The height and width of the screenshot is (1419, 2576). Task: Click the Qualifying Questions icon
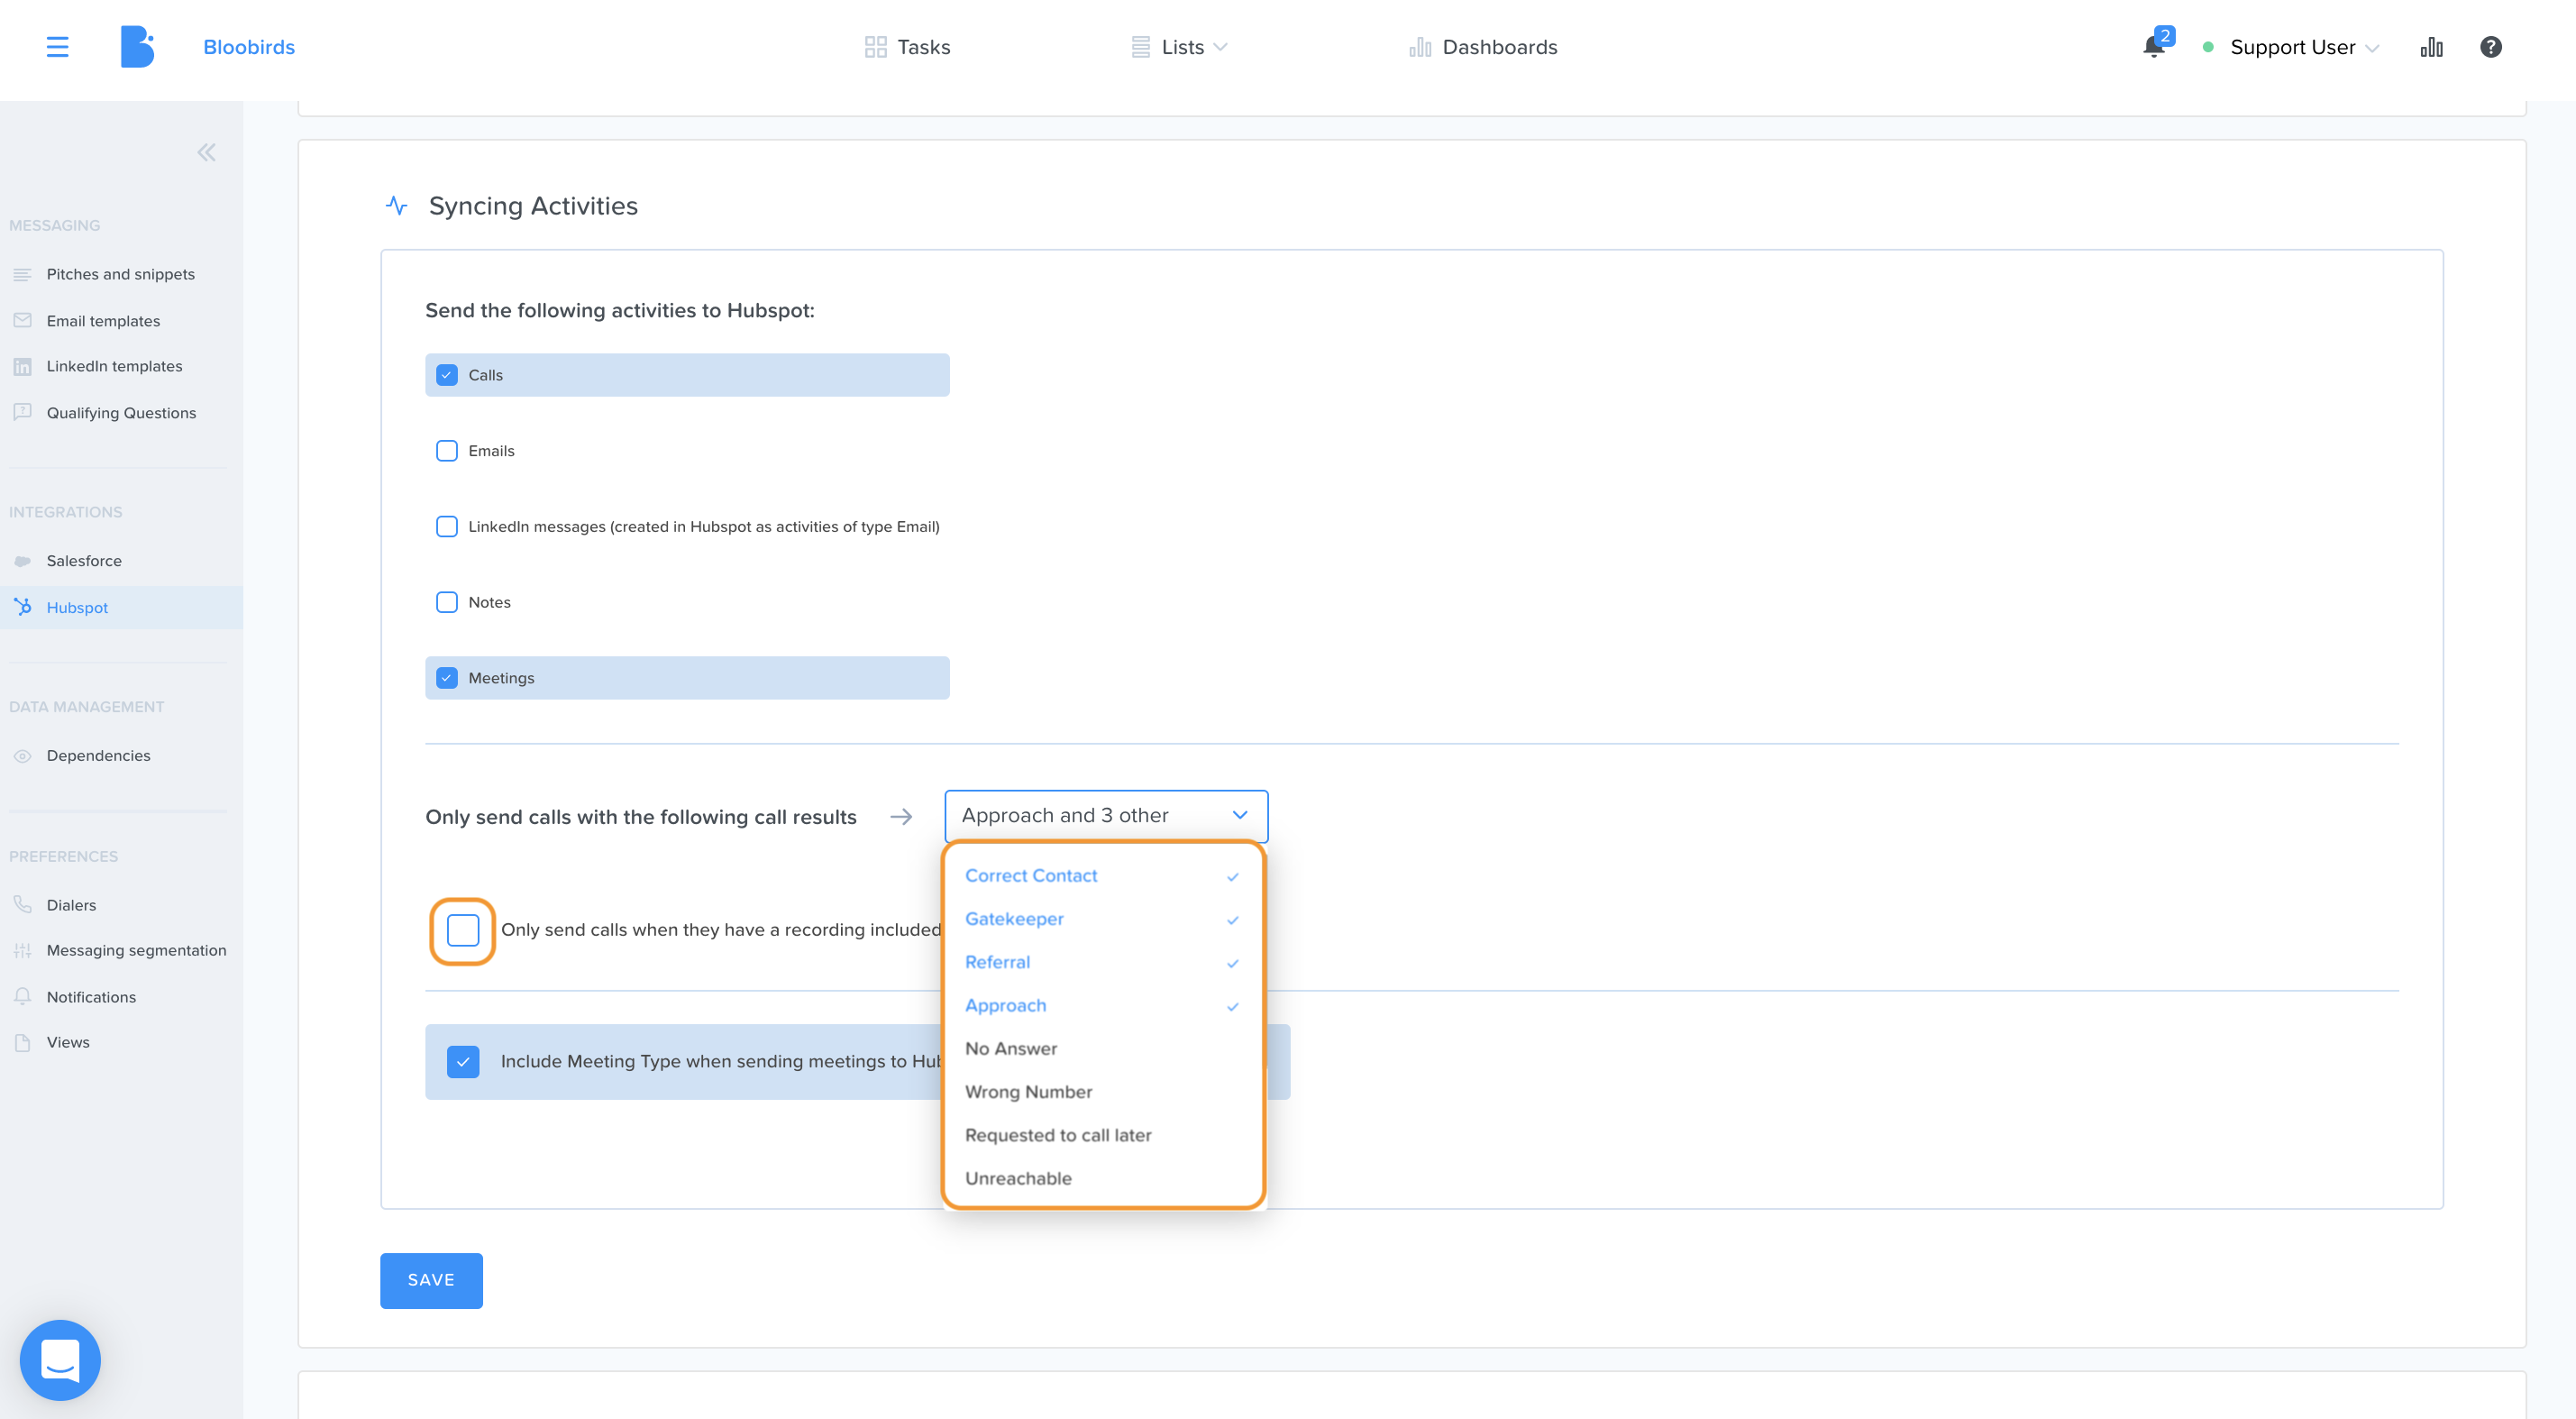22,412
